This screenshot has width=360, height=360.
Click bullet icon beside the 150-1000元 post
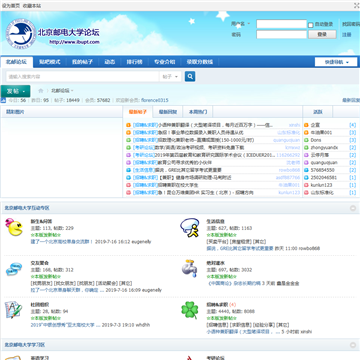pyautogui.click(x=128, y=140)
